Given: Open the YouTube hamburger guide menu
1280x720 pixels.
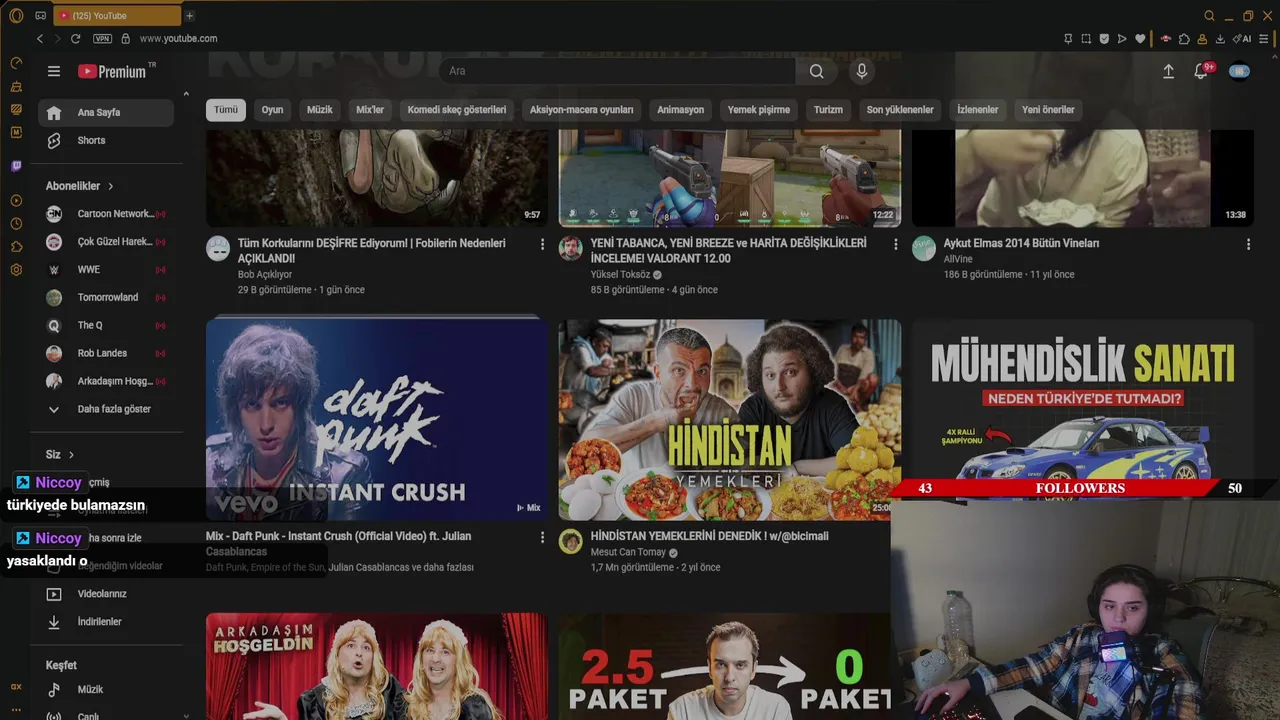Looking at the screenshot, I should pyautogui.click(x=54, y=71).
